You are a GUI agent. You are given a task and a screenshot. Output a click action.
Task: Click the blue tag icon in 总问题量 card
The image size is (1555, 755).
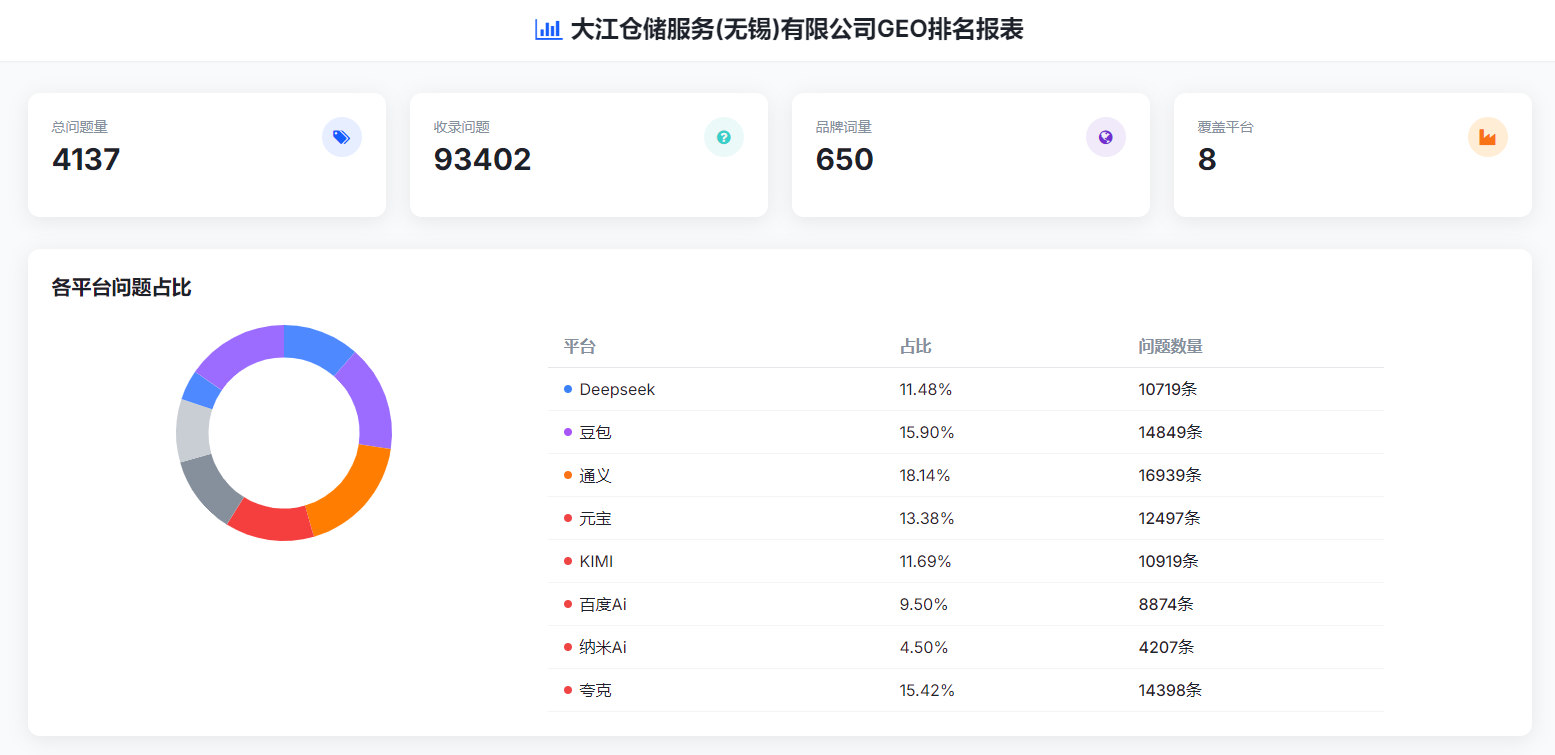tap(341, 137)
